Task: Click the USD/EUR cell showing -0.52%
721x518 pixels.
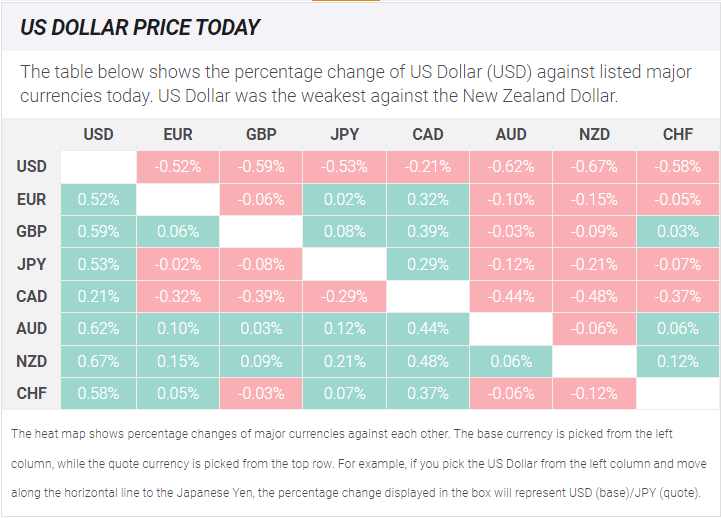Action: [177, 167]
